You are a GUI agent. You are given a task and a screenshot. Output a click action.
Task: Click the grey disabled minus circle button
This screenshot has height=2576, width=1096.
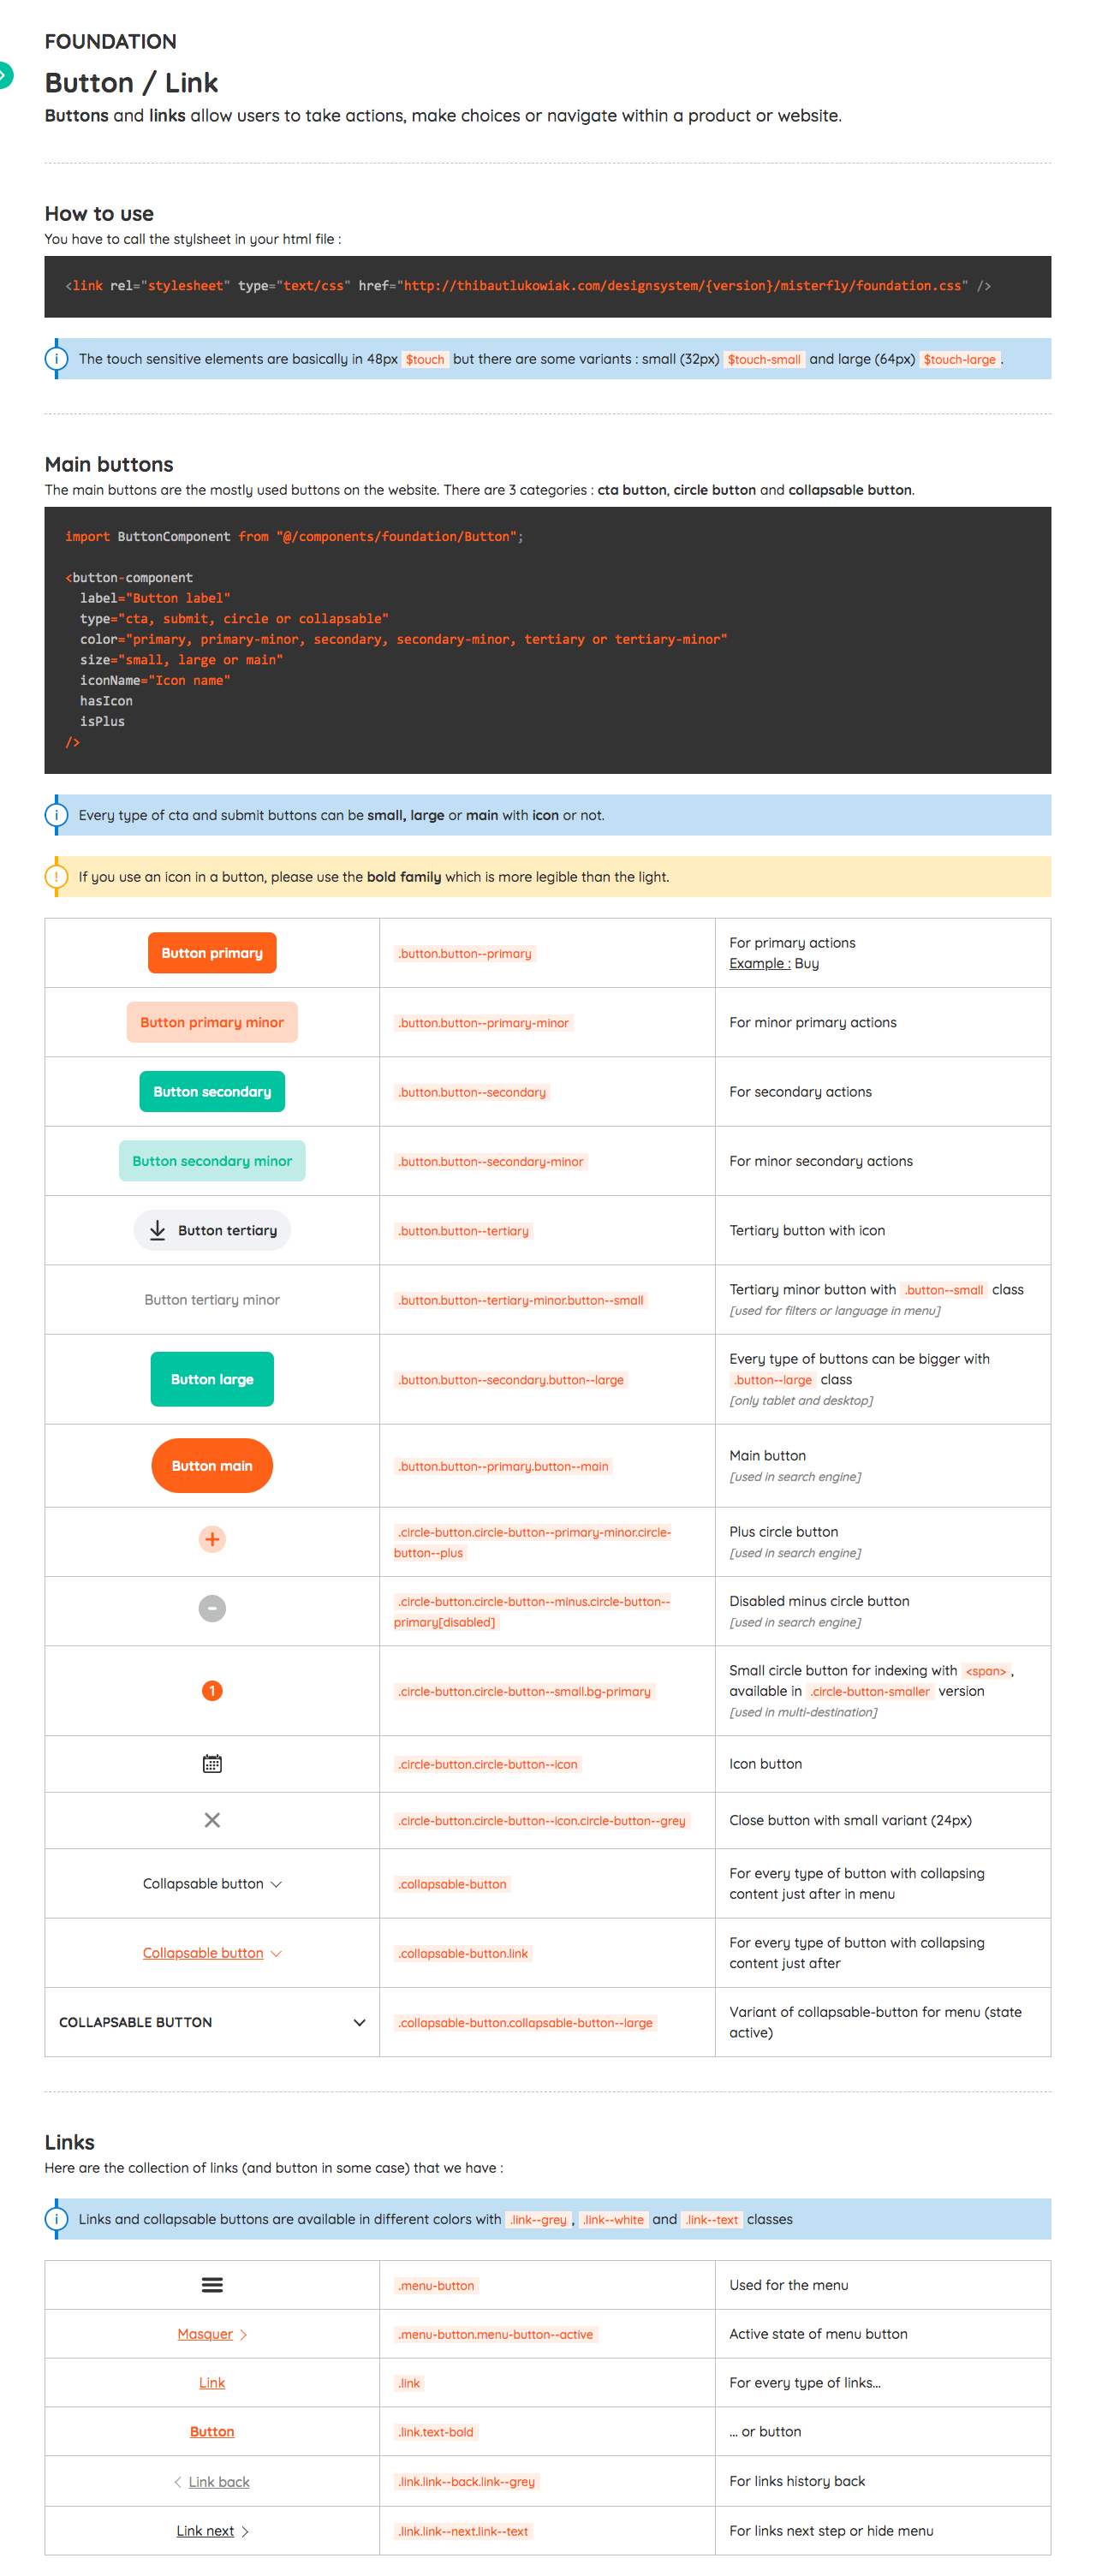212,1608
